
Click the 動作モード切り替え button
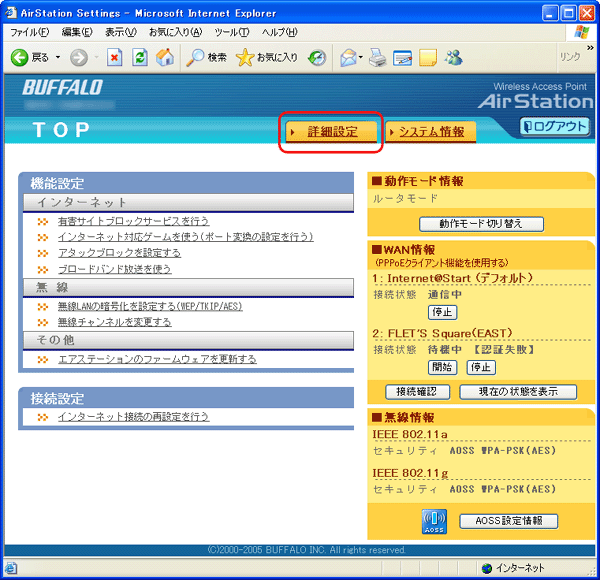pyautogui.click(x=481, y=224)
